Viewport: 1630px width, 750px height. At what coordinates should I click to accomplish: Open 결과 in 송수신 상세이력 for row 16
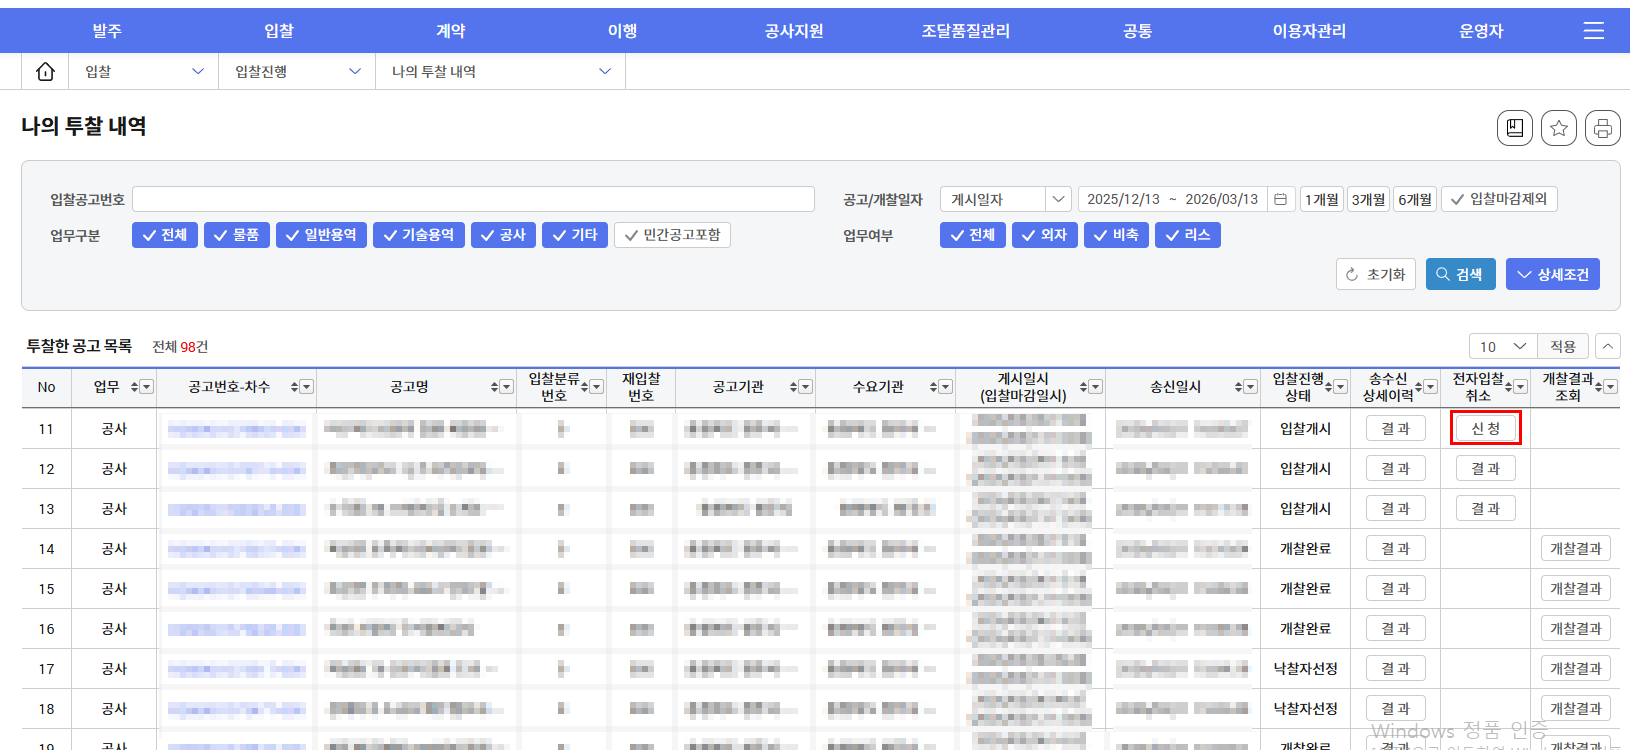[1396, 628]
